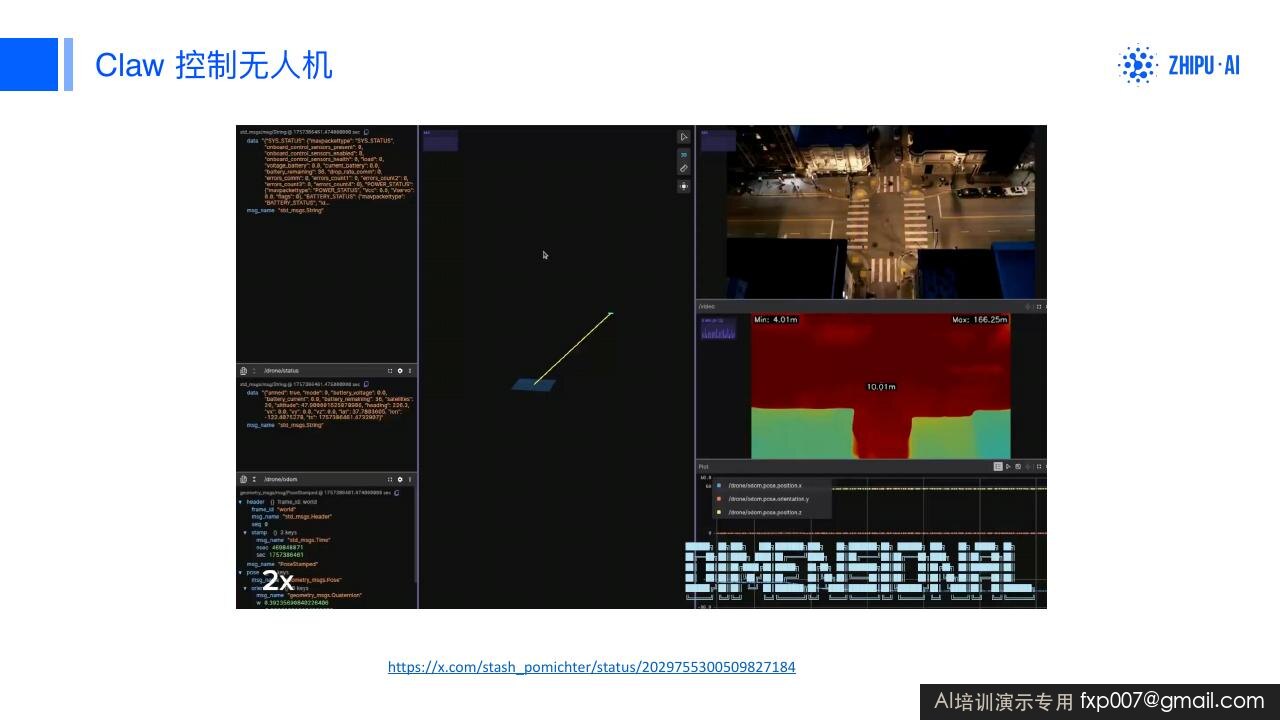Click the publish tool in 3D panel toolbar
This screenshot has width=1280, height=720.
(684, 186)
